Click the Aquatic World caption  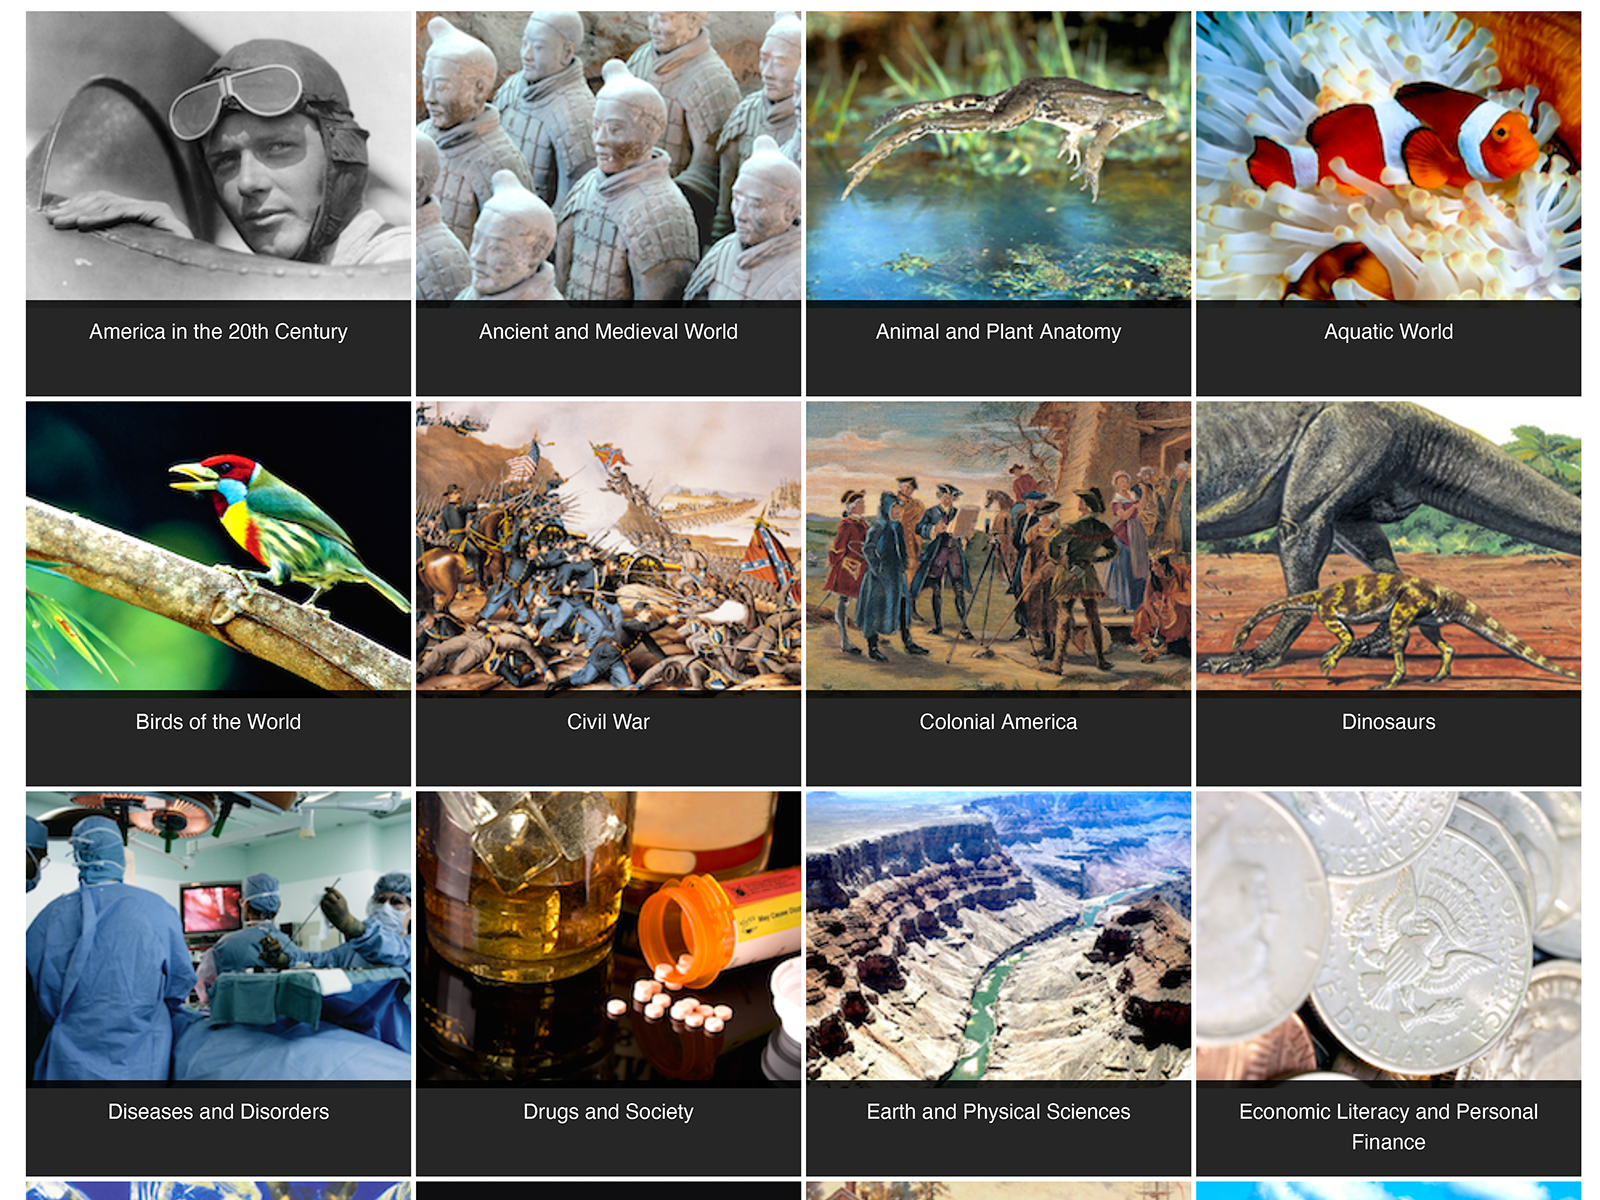[1388, 332]
